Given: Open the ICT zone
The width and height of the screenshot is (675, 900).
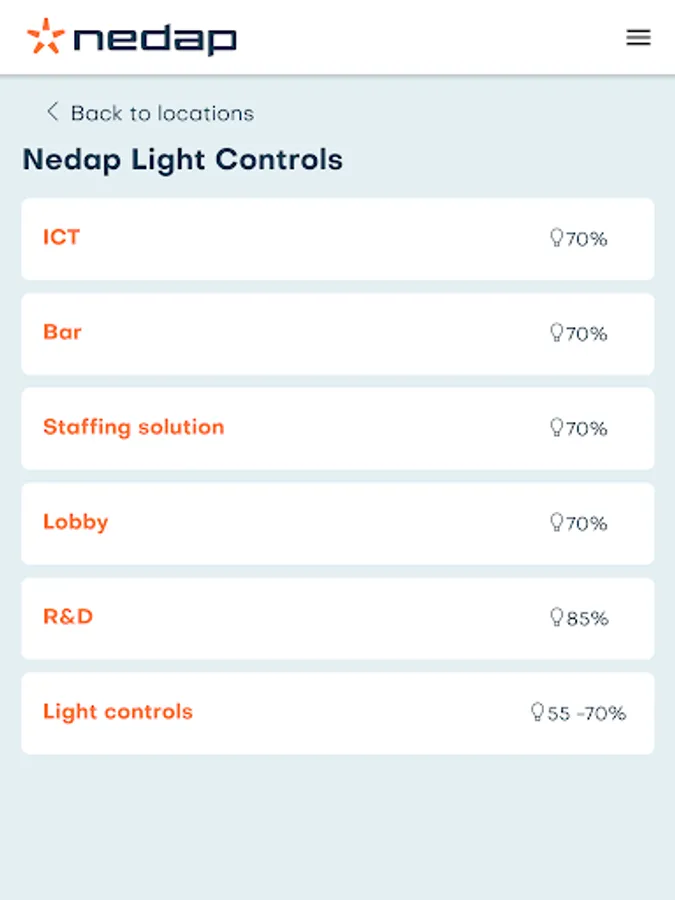Looking at the screenshot, I should tap(61, 237).
